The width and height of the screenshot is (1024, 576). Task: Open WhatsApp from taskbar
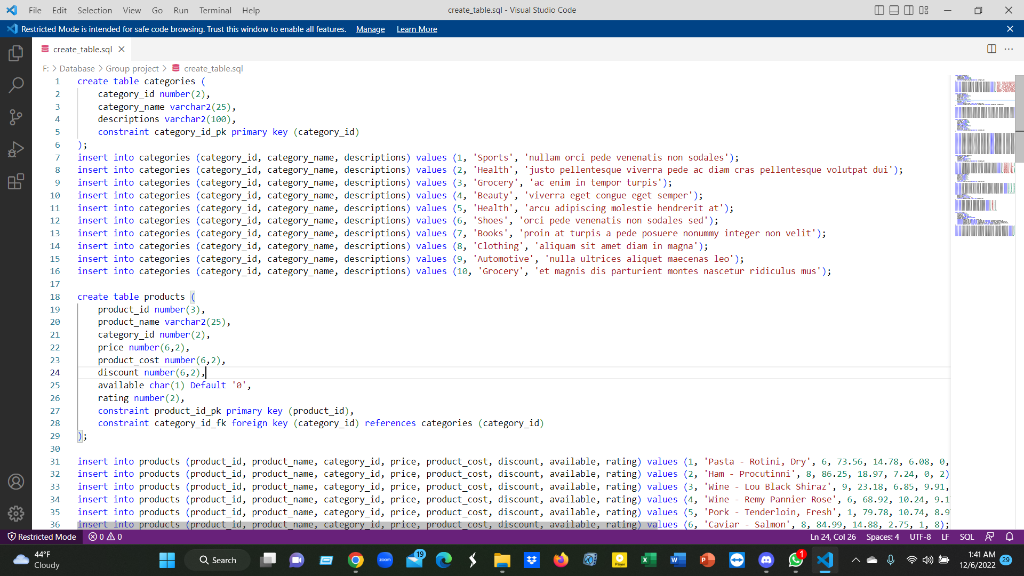click(x=795, y=560)
